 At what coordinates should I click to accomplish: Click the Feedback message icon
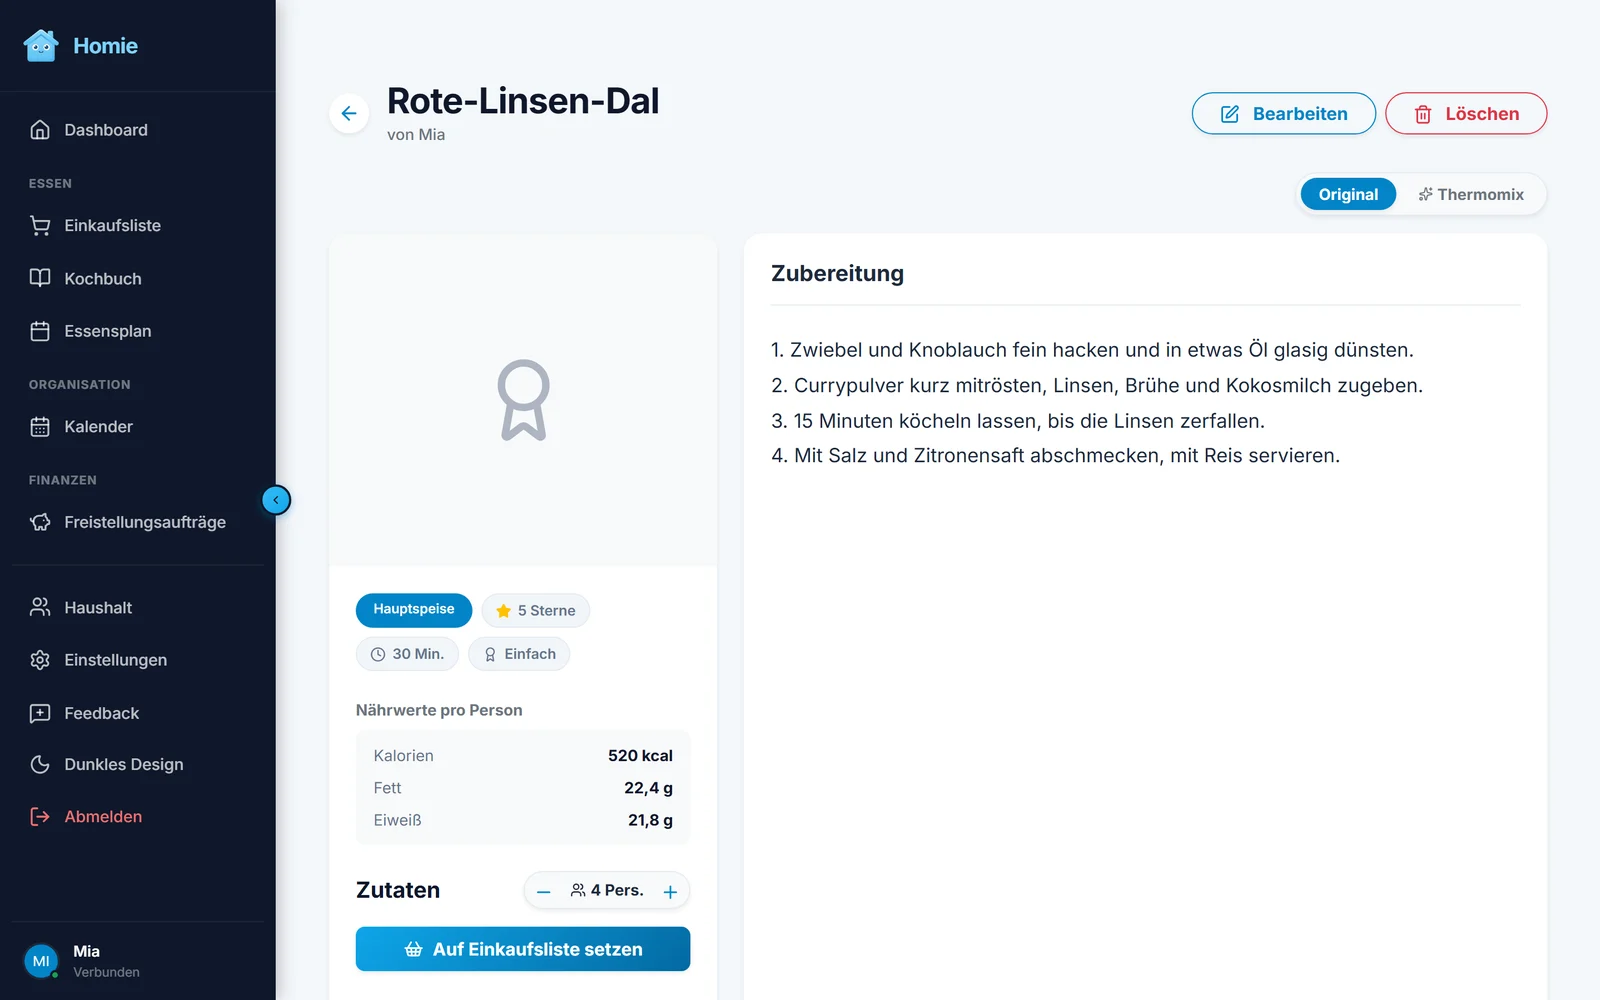pos(40,713)
